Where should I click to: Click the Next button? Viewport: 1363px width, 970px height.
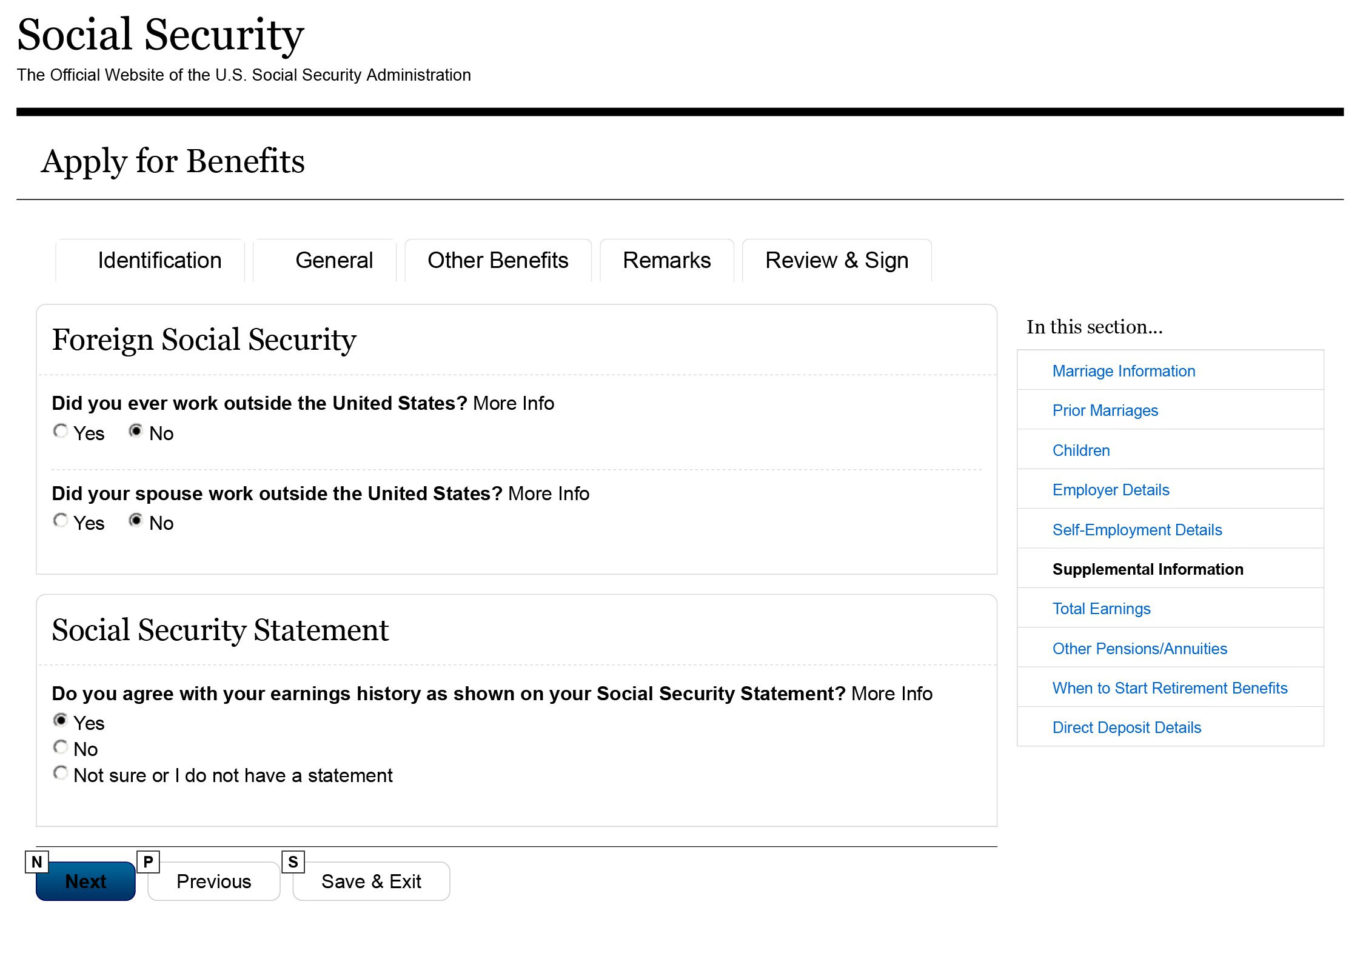point(86,881)
